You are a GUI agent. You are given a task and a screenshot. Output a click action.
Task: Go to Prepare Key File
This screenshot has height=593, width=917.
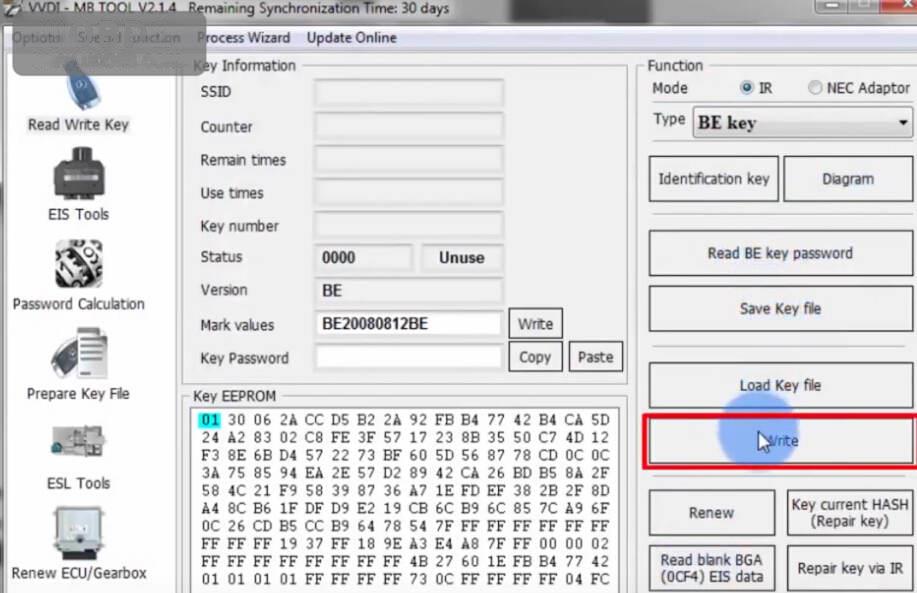click(78, 364)
